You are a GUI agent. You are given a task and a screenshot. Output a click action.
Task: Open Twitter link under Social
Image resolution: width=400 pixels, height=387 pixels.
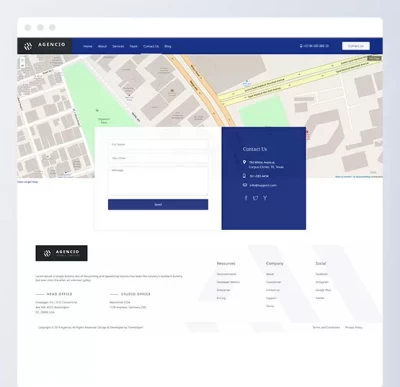click(x=320, y=298)
